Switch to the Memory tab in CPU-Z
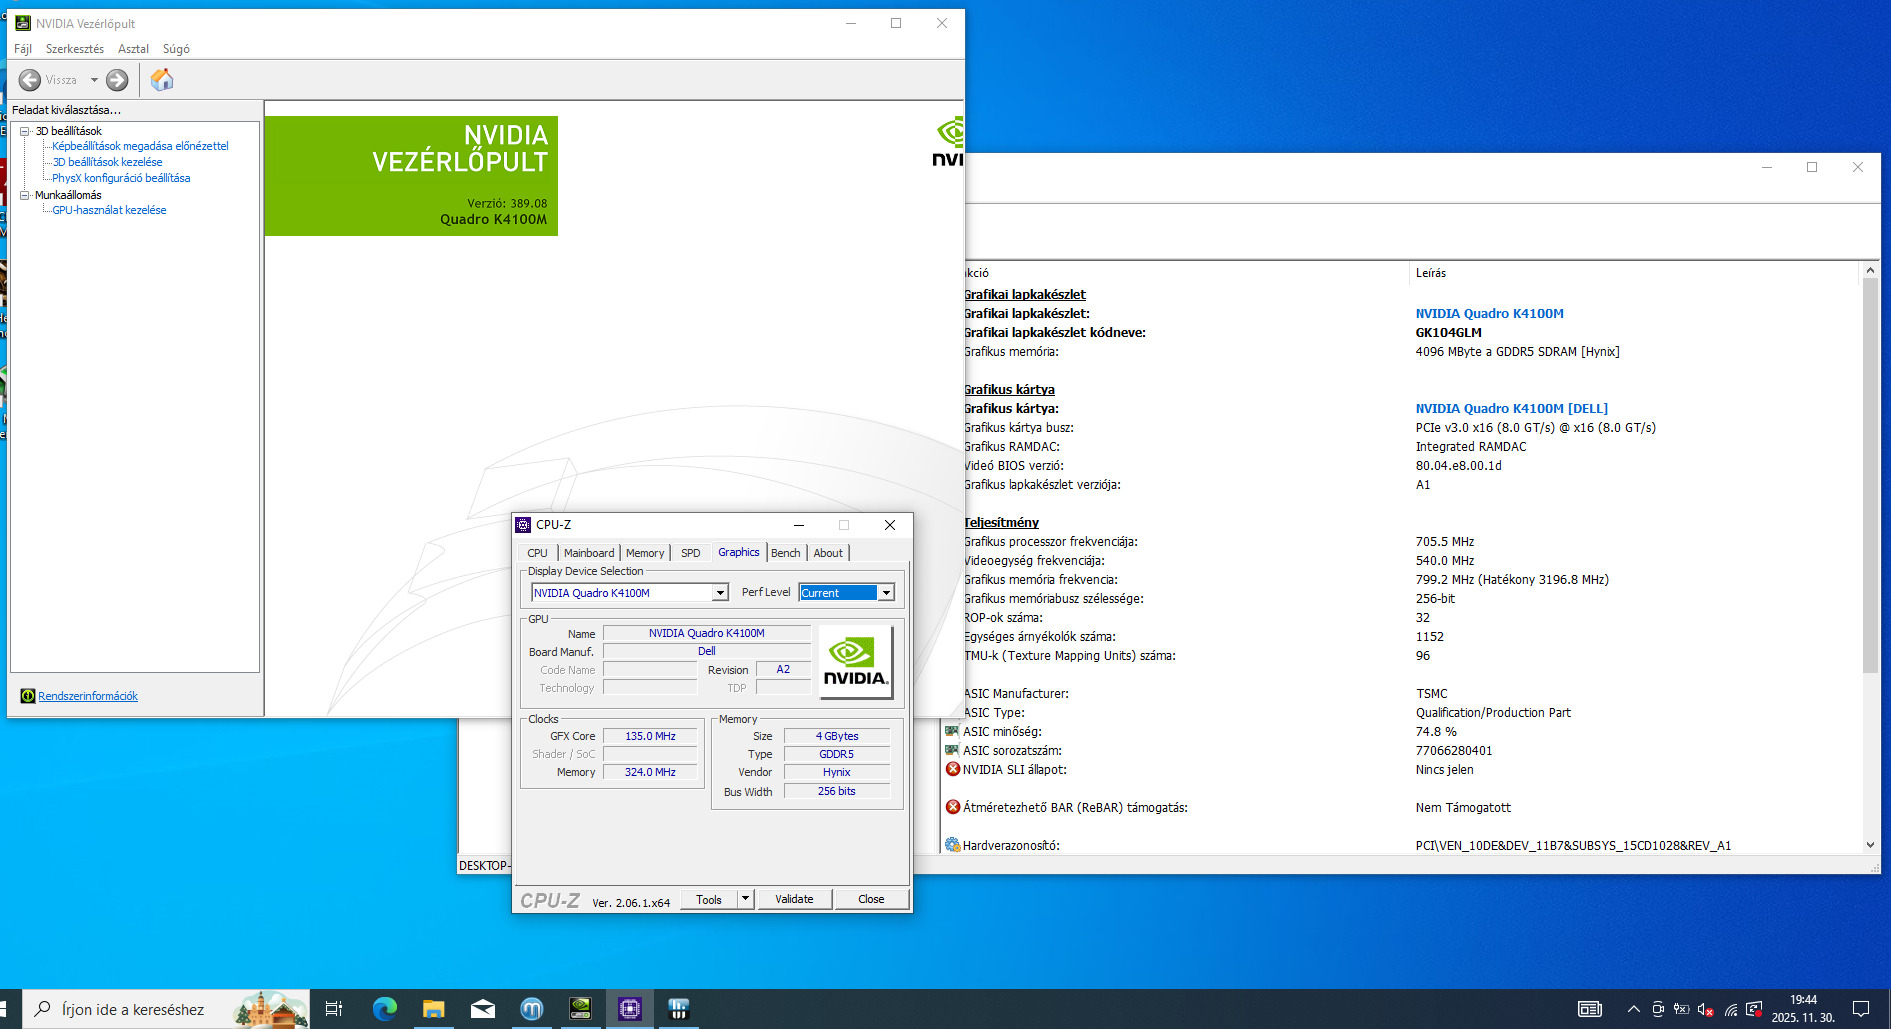Image resolution: width=1891 pixels, height=1029 pixels. (645, 553)
